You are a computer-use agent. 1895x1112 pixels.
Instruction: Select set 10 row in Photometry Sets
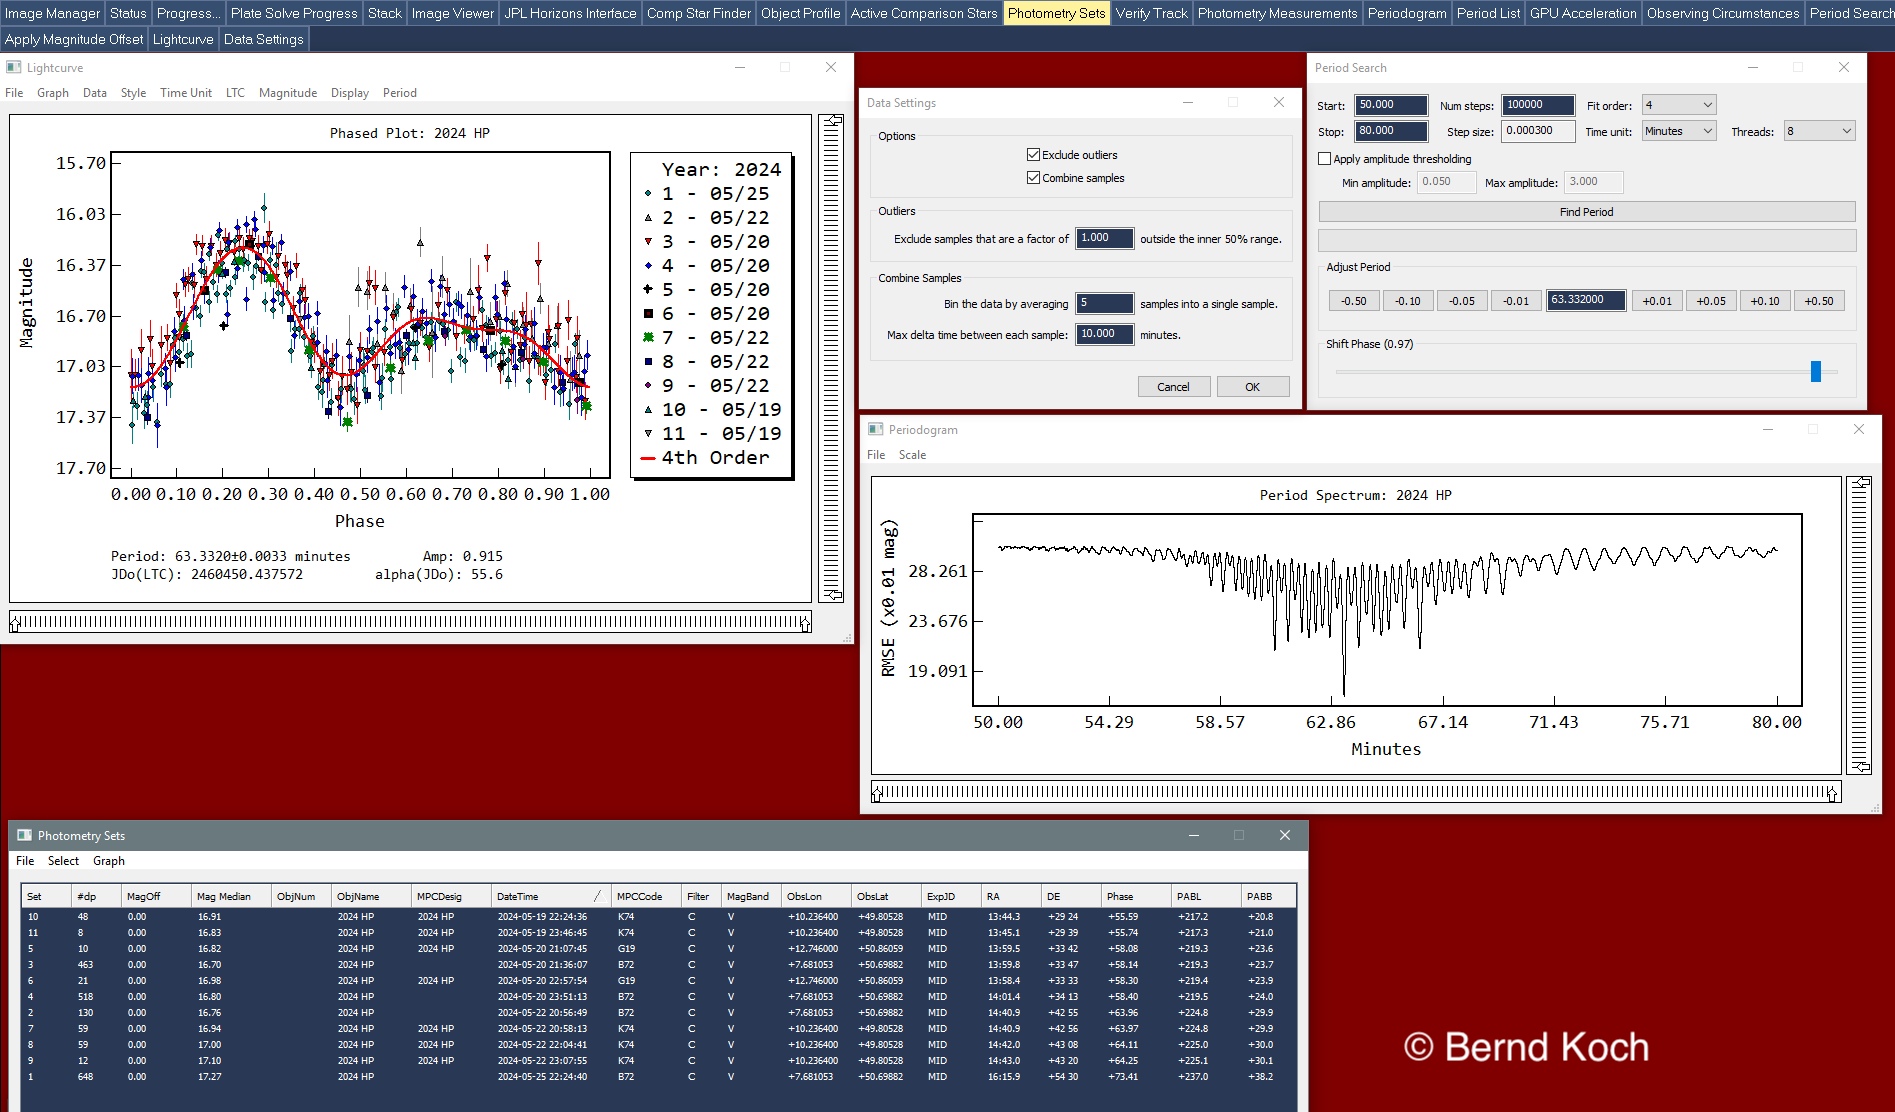click(658, 916)
